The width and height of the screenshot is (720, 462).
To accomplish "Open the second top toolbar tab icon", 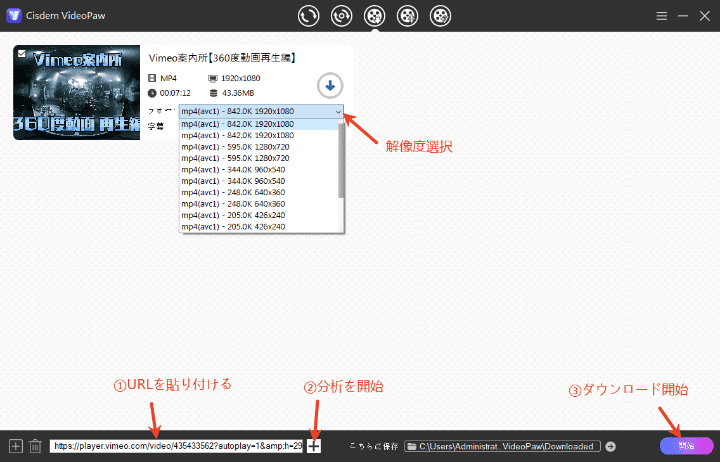I will [x=342, y=16].
